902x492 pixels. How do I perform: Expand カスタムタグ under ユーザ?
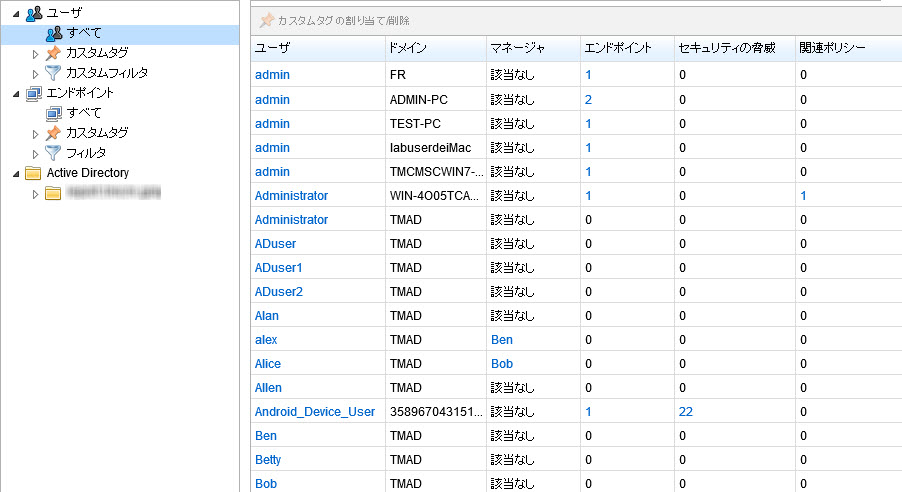pyautogui.click(x=36, y=53)
